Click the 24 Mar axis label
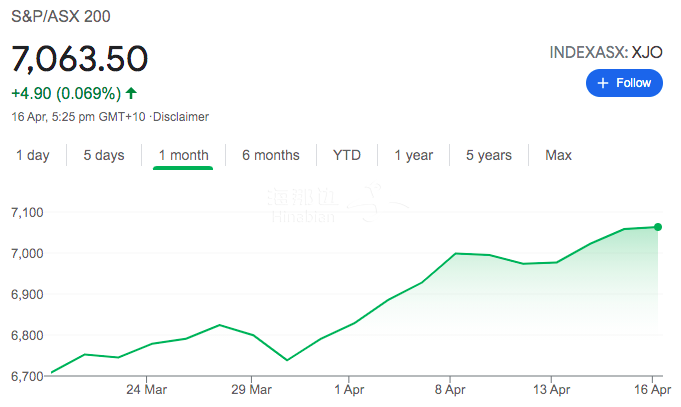Image resolution: width=681 pixels, height=407 pixels. [146, 389]
